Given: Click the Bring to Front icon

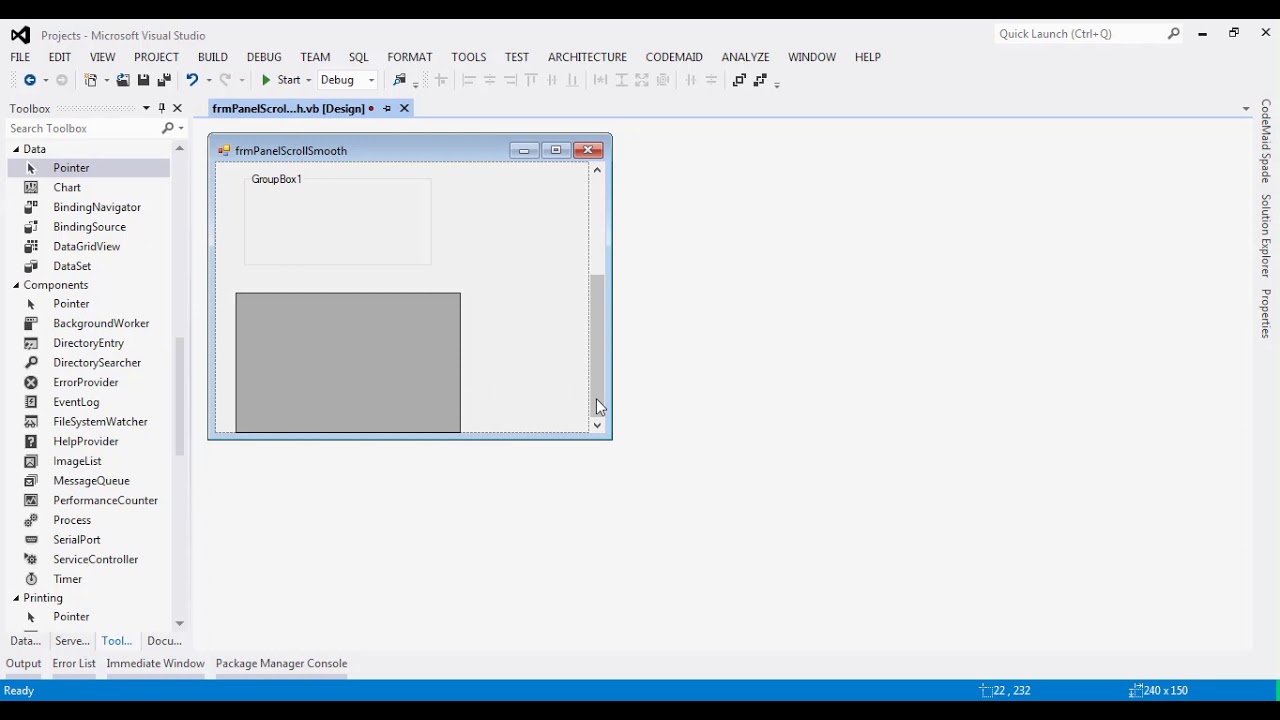Looking at the screenshot, I should coord(739,80).
